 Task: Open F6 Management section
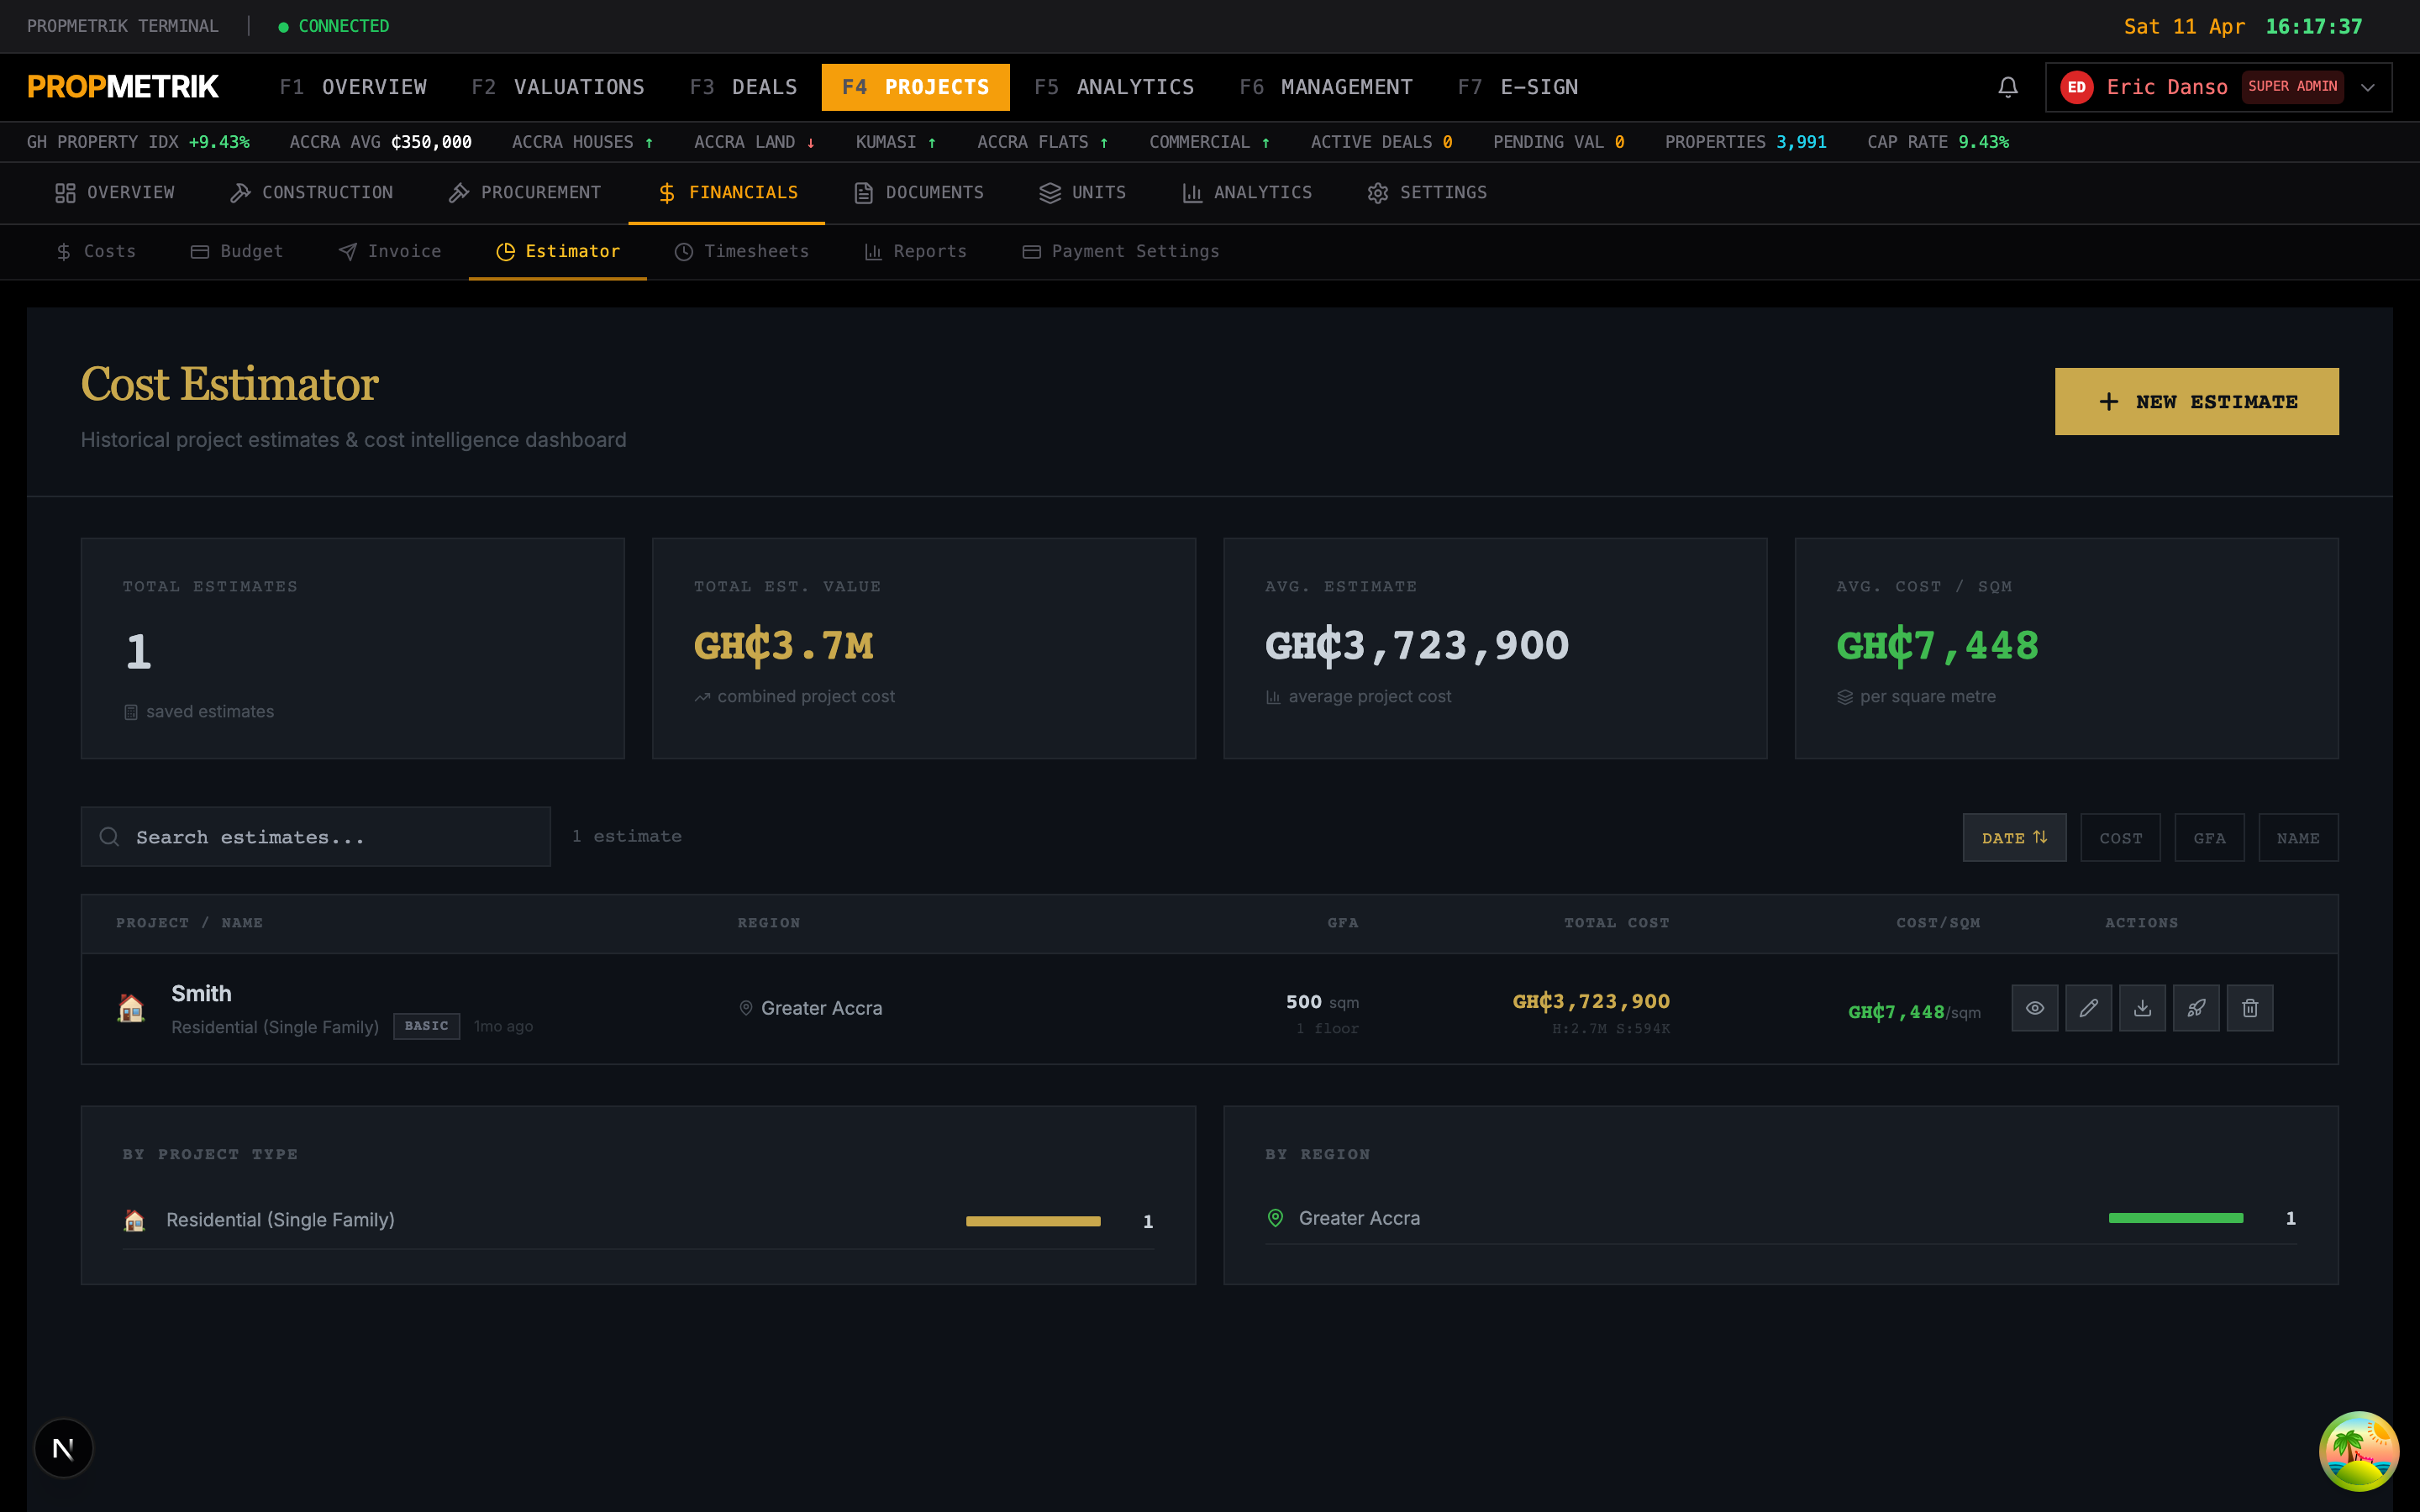point(1326,87)
